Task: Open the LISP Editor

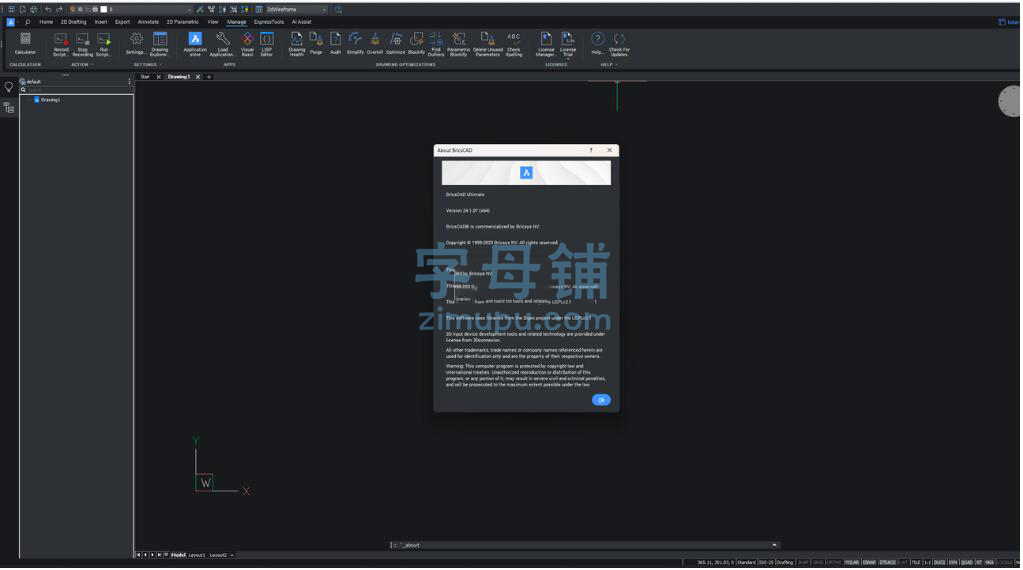Action: 267,43
